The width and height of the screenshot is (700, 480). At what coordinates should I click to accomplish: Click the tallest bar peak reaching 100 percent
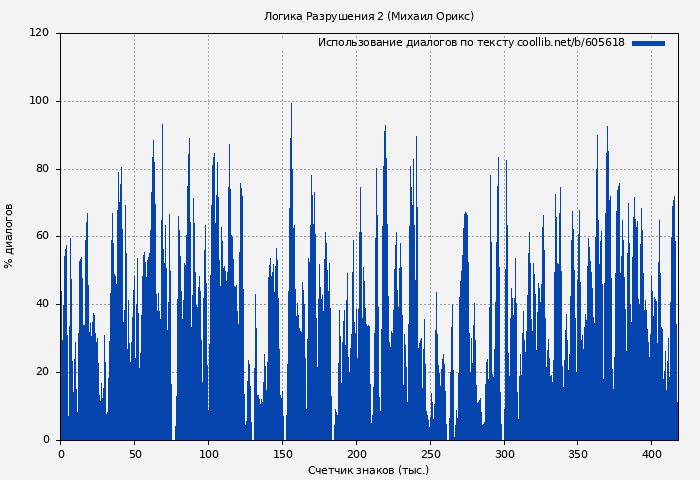(x=291, y=105)
